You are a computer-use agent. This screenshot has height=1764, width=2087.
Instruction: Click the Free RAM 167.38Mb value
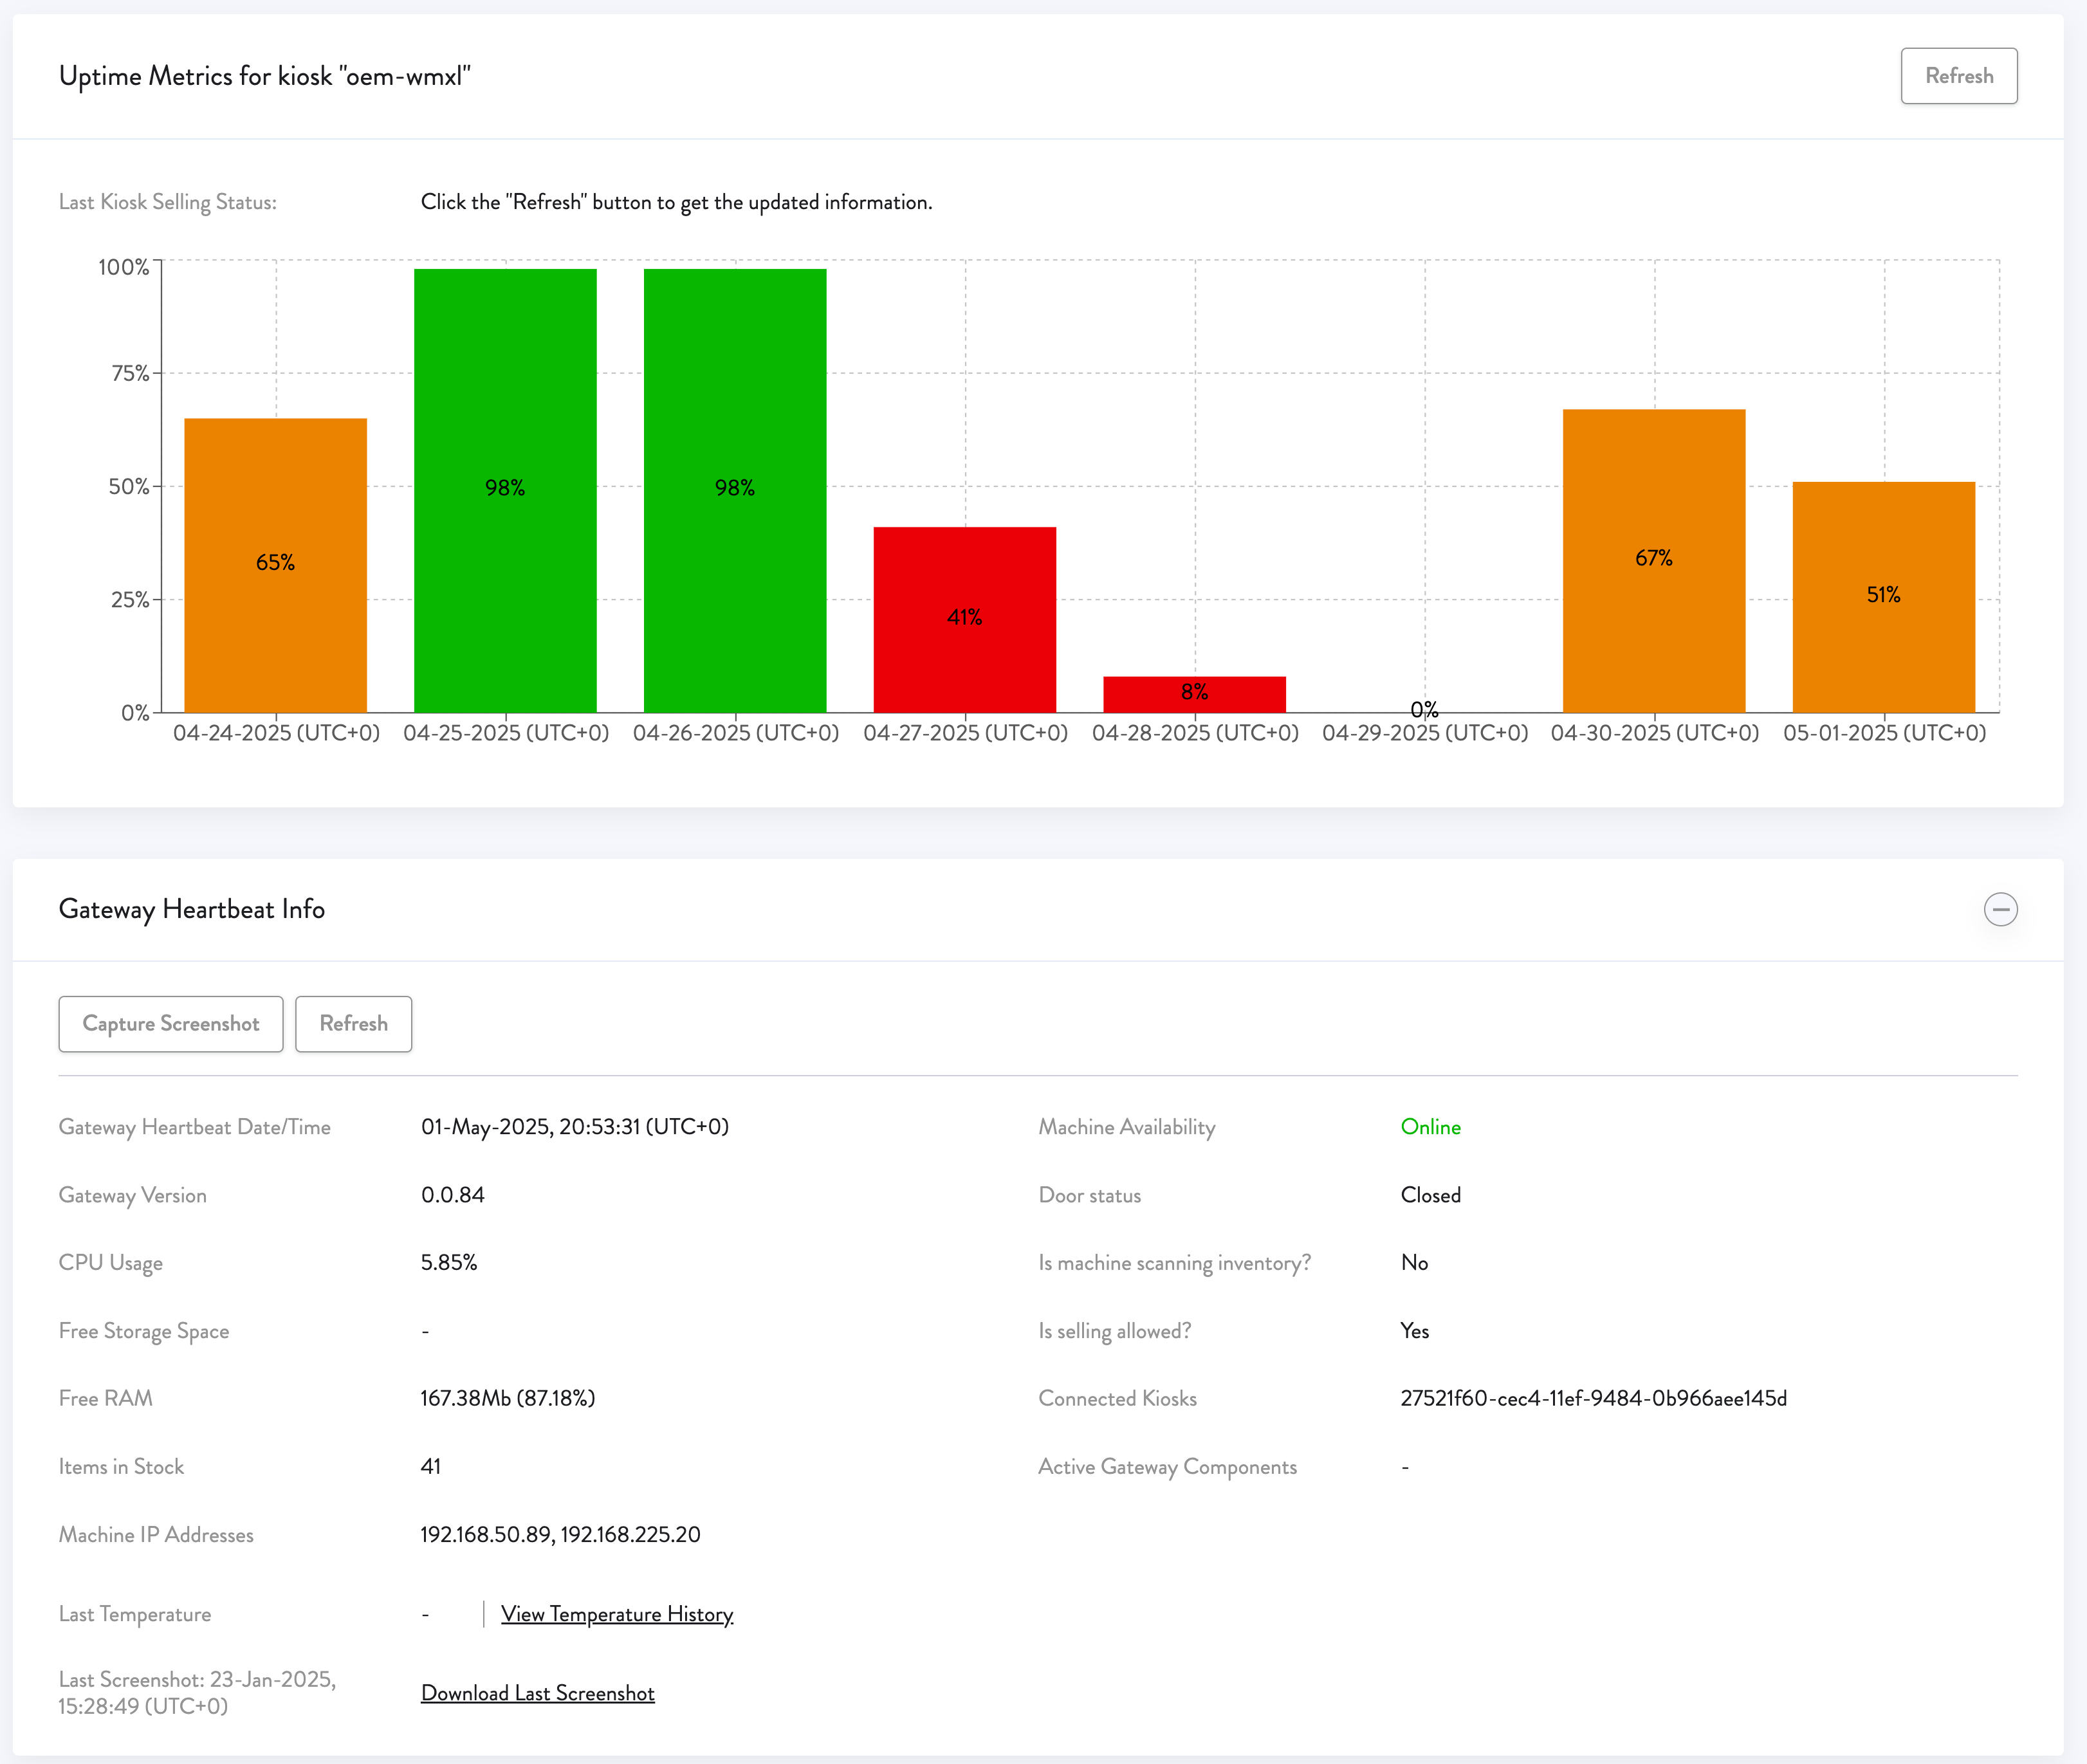(507, 1398)
